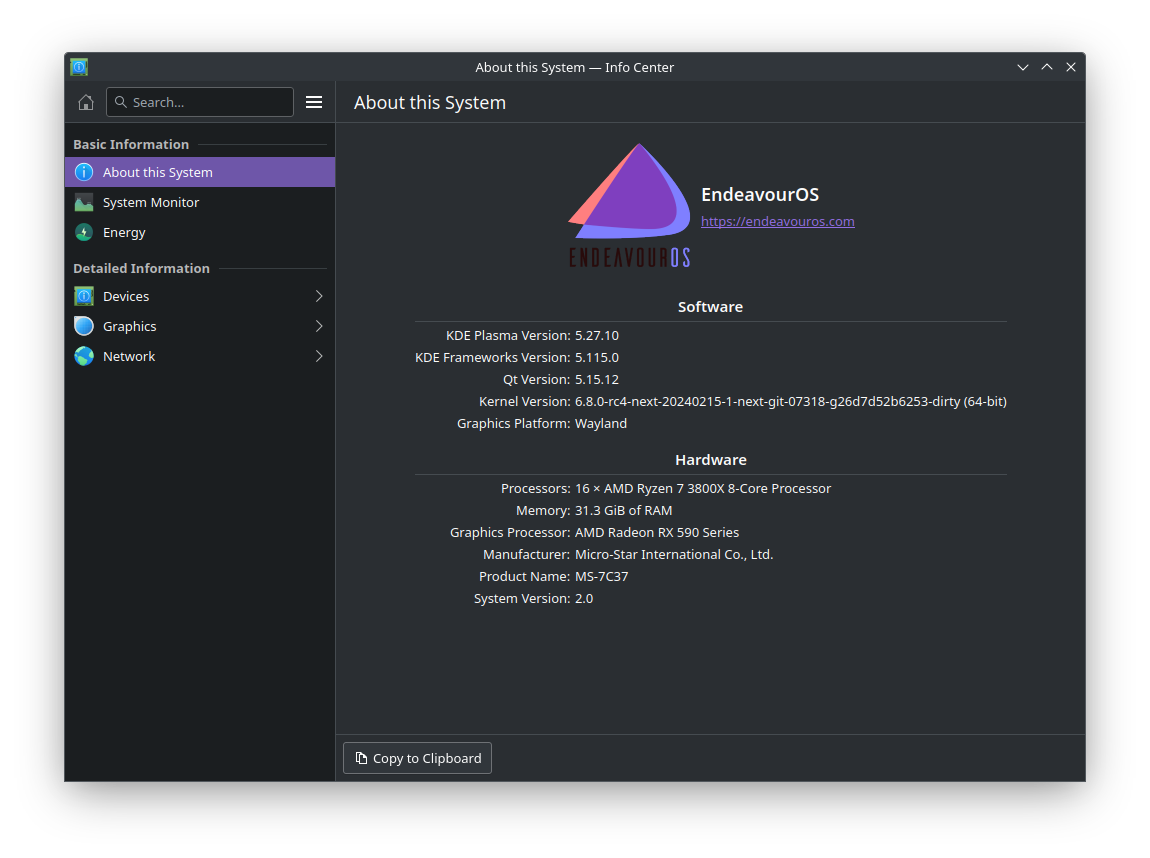Click the Energy icon
This screenshot has height=858, width=1150.
(x=84, y=232)
